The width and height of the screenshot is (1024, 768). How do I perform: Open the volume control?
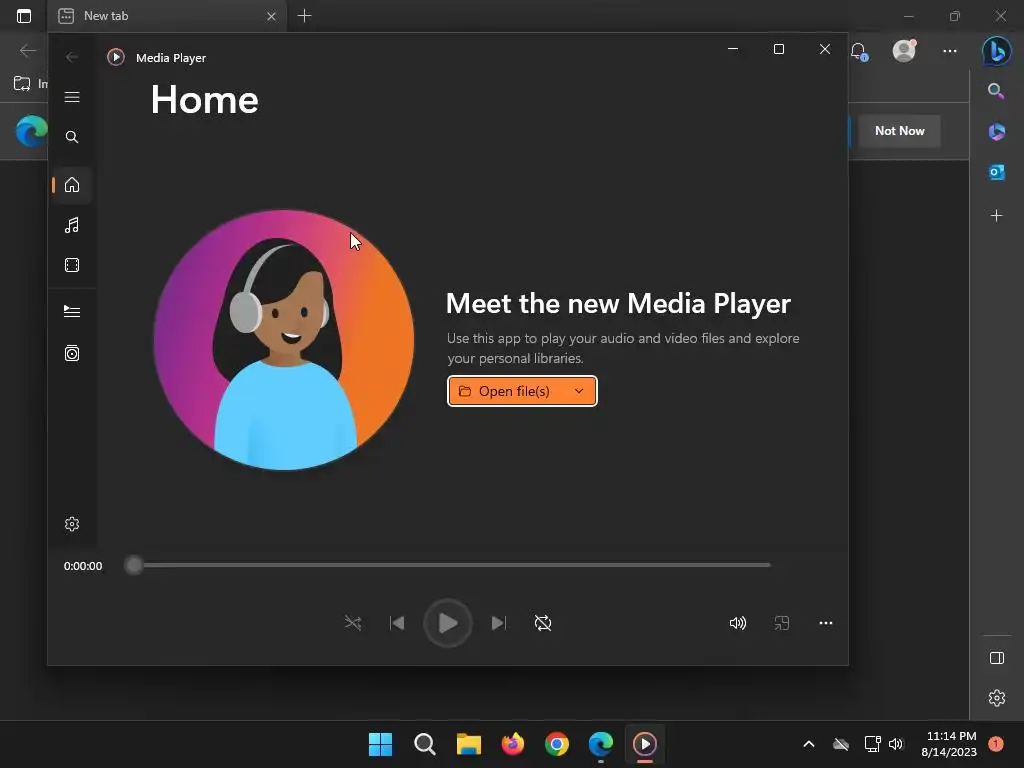coord(737,623)
